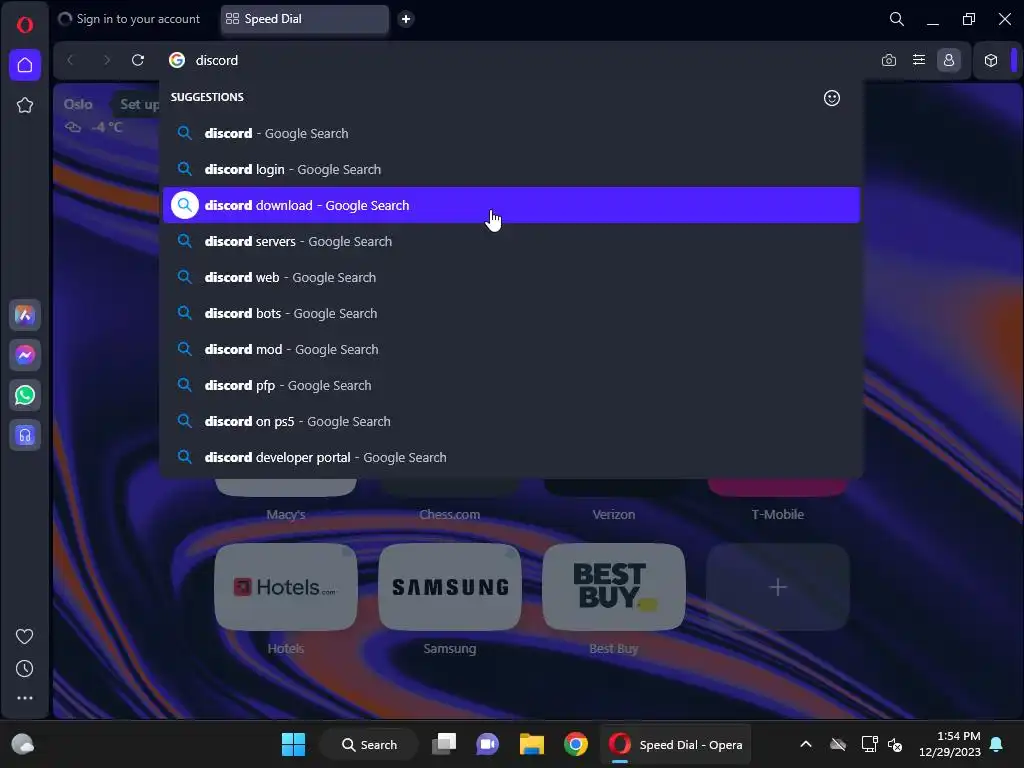Click the Verizon speed dial label
The image size is (1024, 768).
coord(614,514)
